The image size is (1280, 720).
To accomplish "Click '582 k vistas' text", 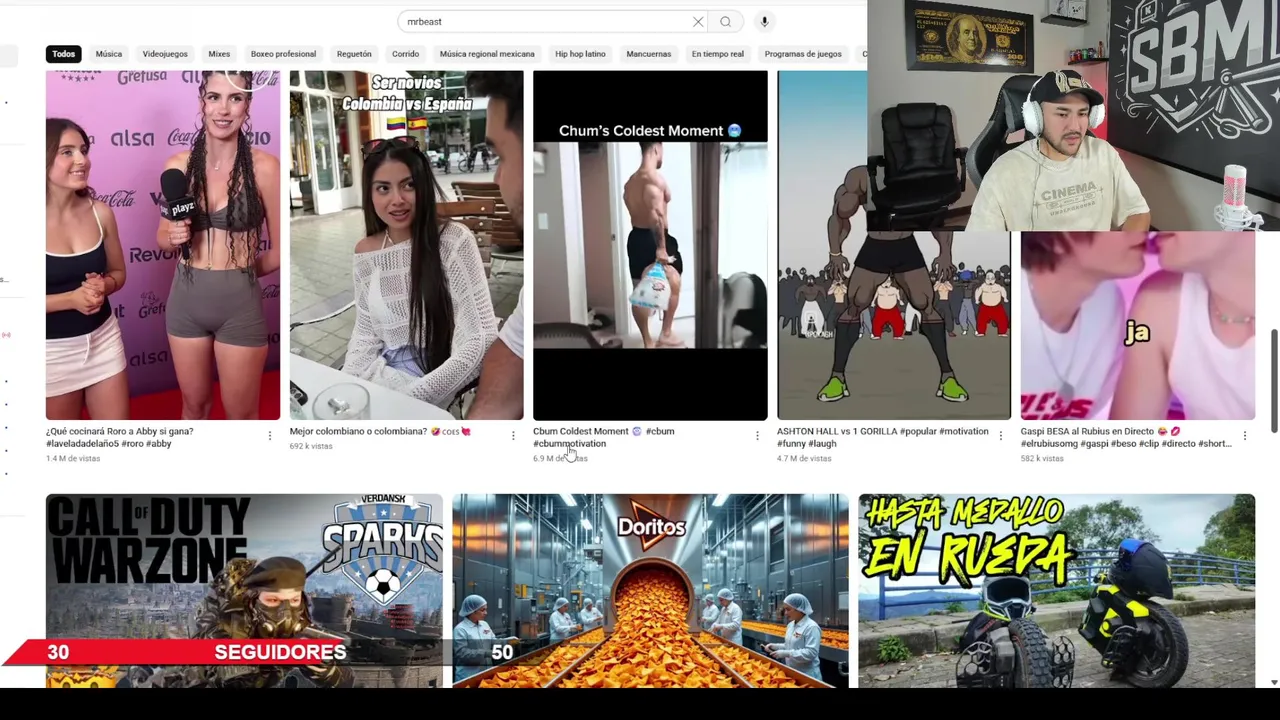I will pyautogui.click(x=1042, y=459).
